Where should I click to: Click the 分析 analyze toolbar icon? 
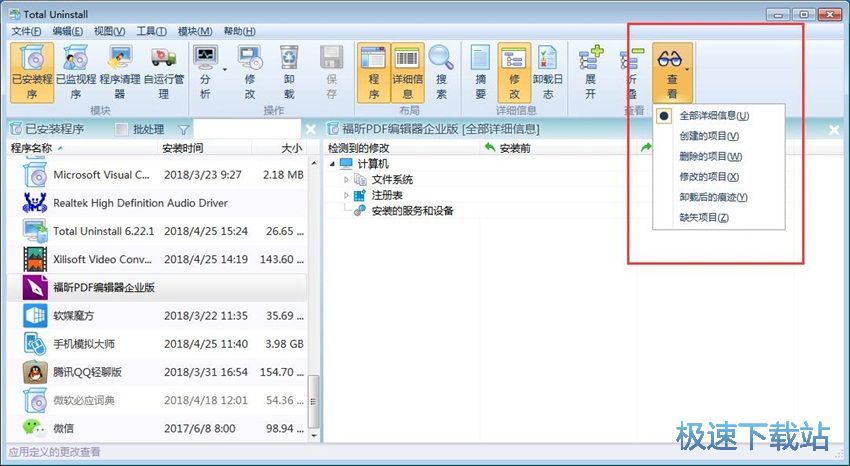(205, 58)
